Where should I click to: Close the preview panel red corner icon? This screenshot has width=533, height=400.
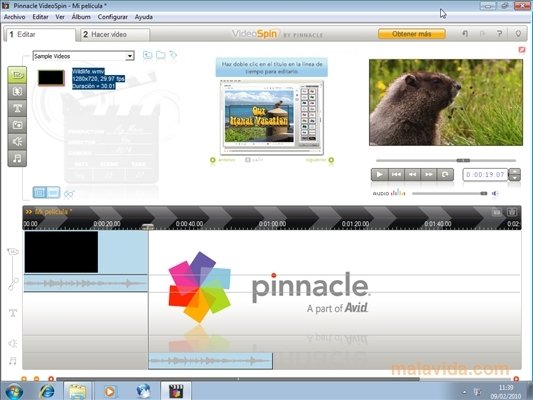pyautogui.click(x=522, y=50)
